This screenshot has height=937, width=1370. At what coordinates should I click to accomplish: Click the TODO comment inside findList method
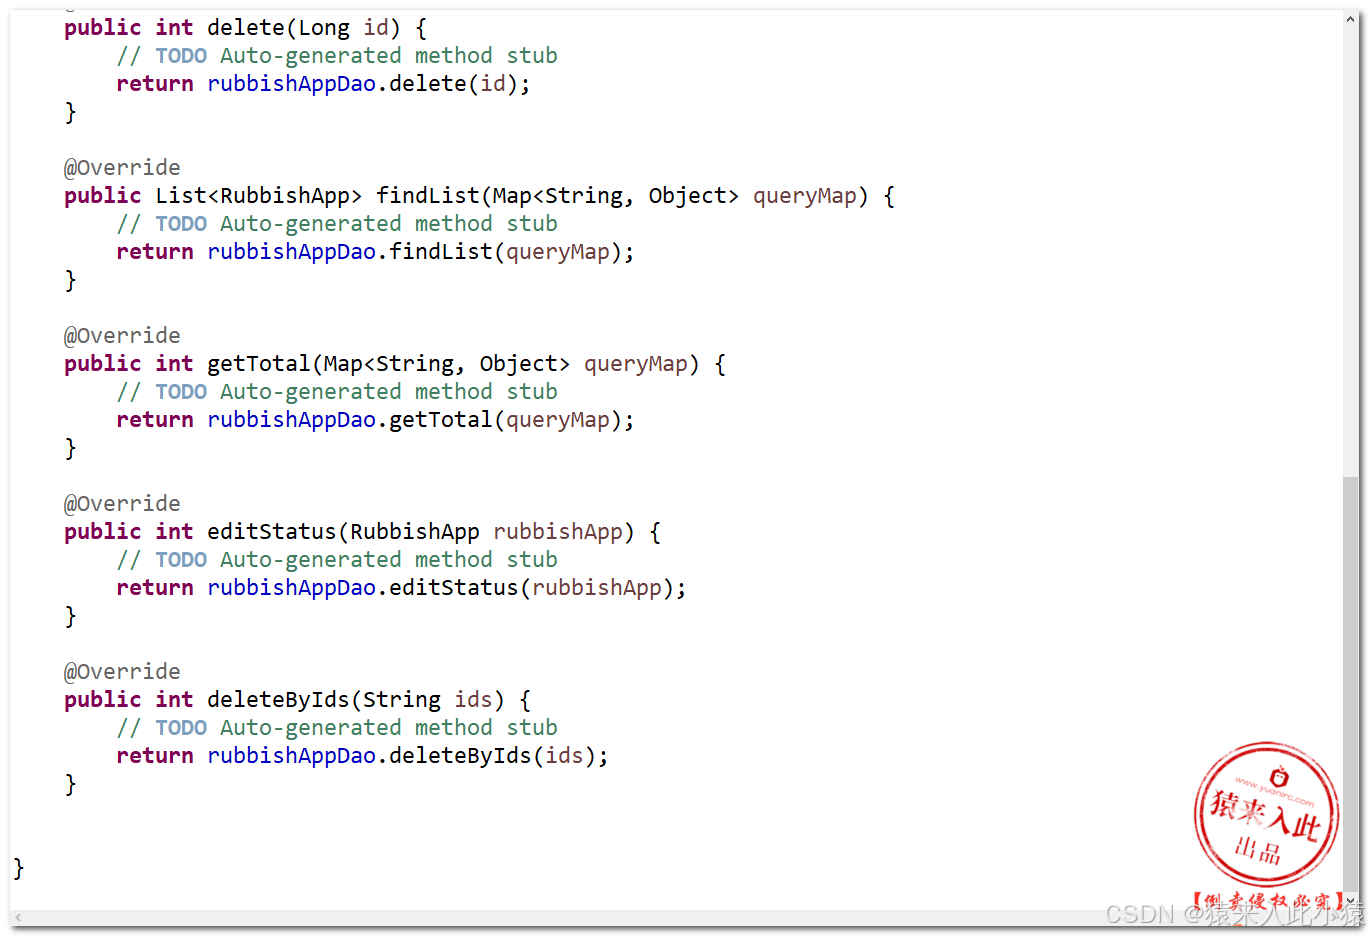[x=337, y=224]
